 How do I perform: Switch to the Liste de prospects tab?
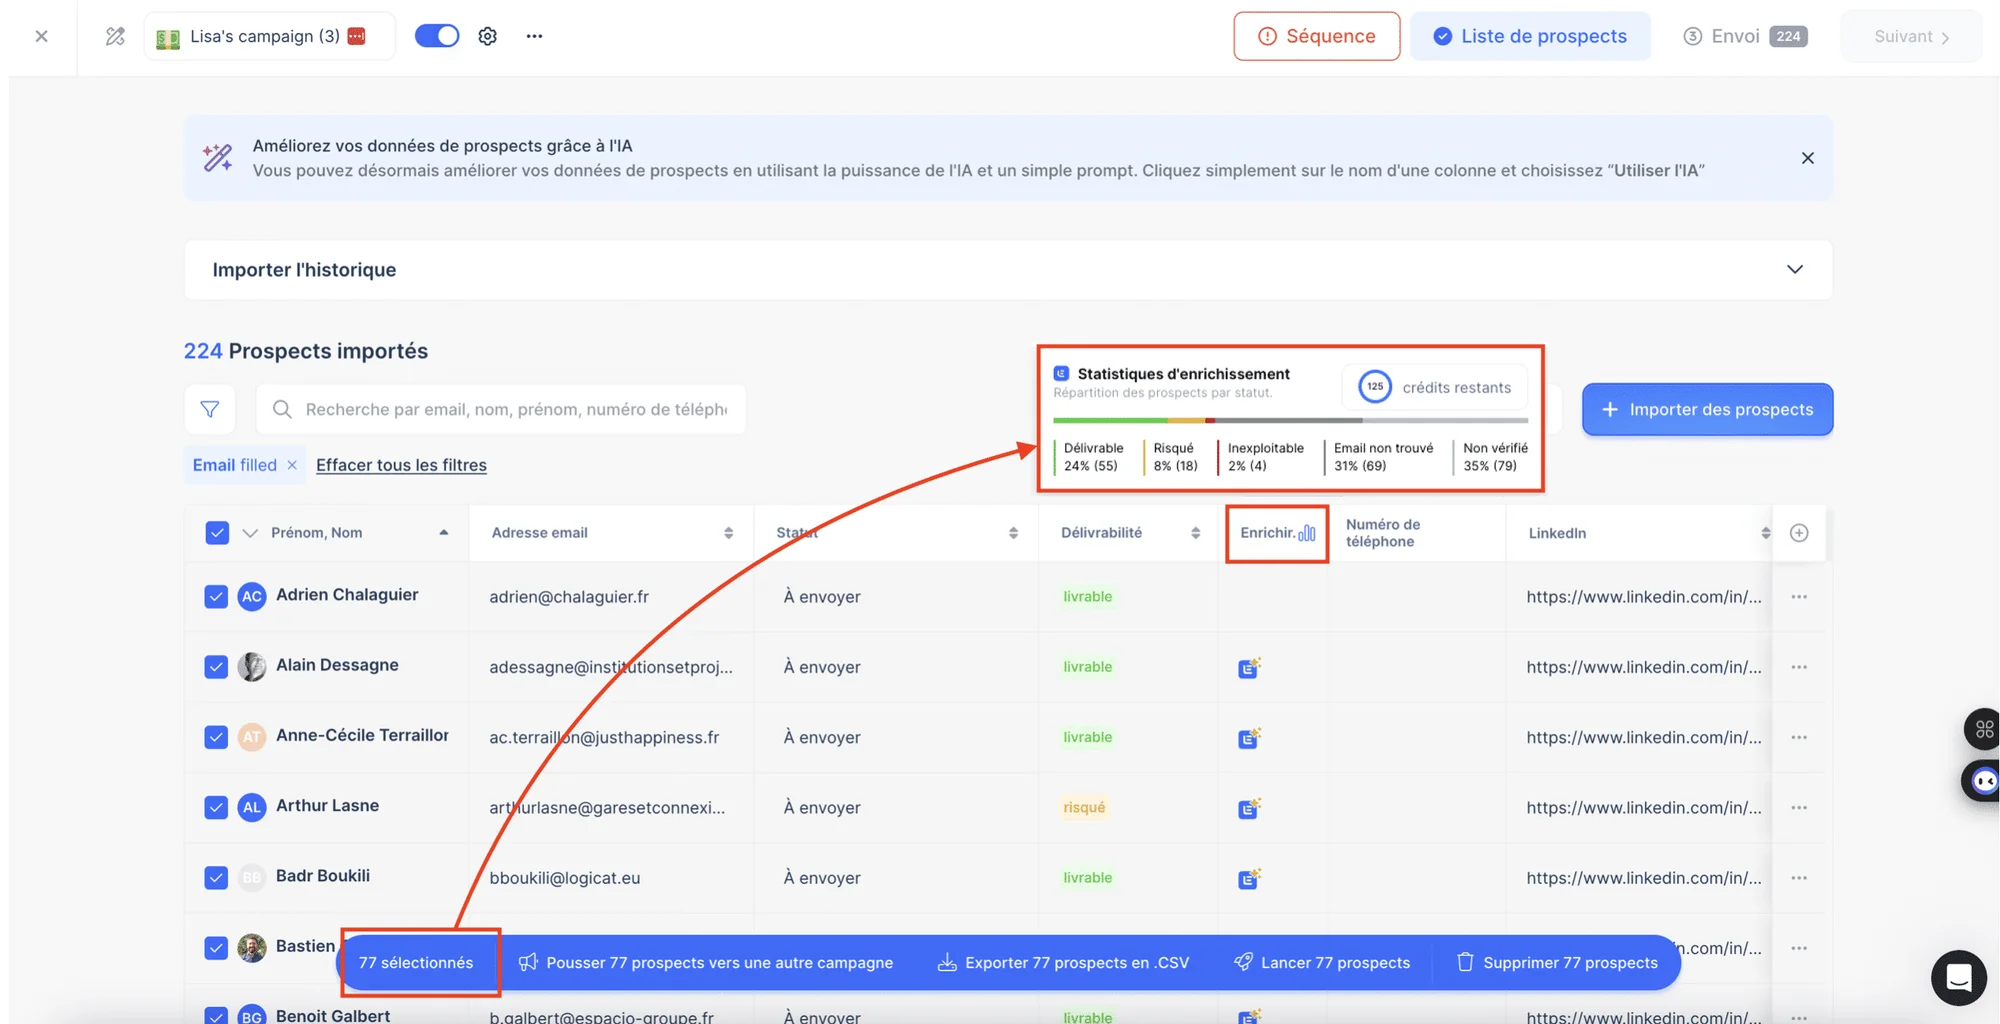tap(1530, 36)
